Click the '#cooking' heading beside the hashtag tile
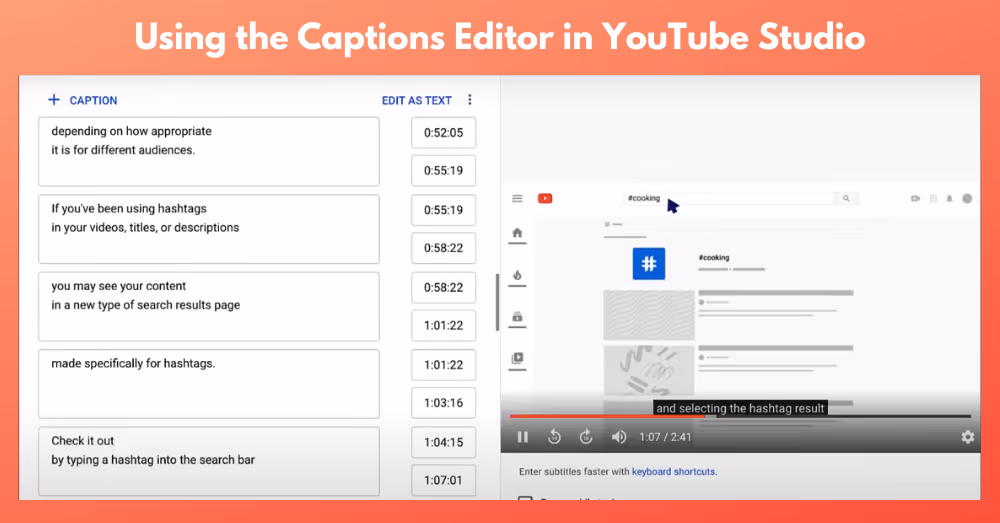 (x=714, y=258)
